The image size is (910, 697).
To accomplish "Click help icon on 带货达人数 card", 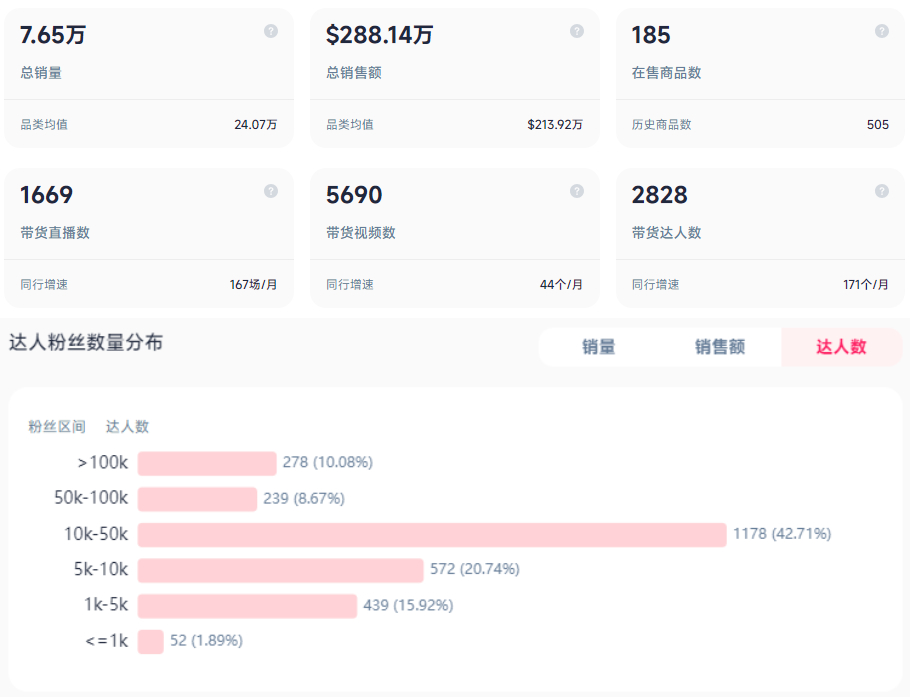I will (882, 191).
